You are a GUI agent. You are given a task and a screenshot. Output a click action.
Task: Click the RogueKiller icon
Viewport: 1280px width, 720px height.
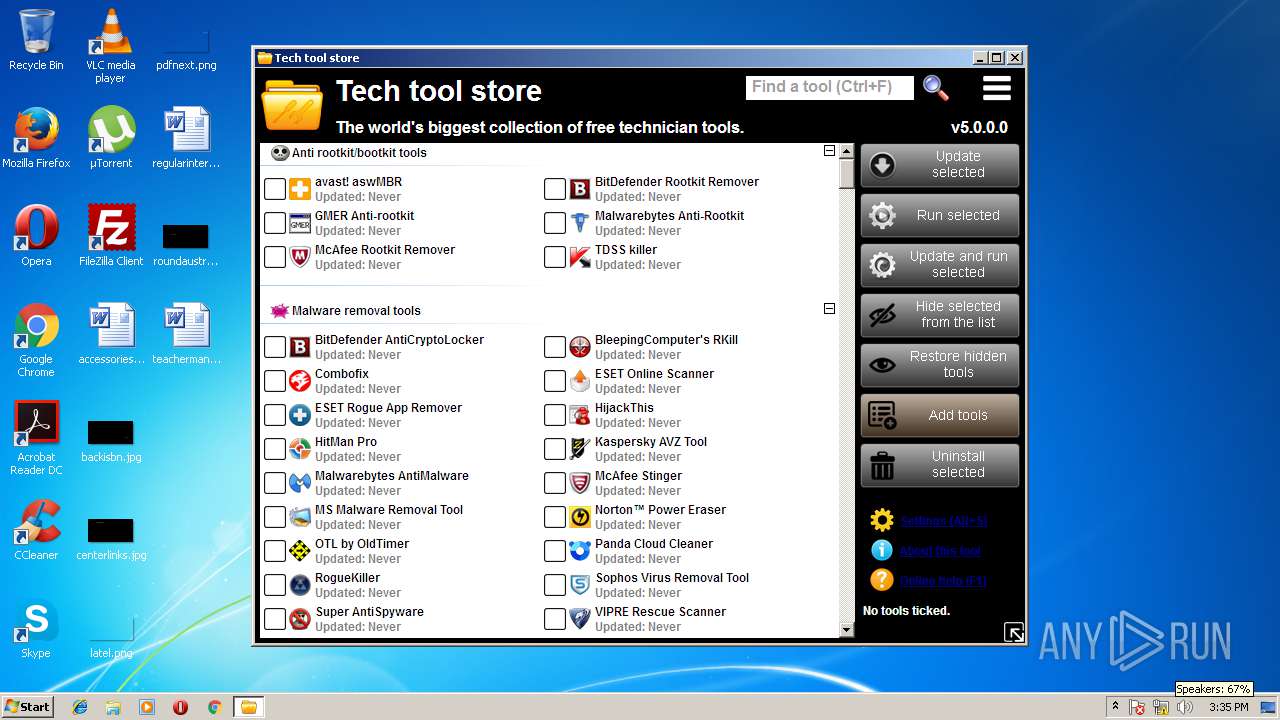pos(300,585)
